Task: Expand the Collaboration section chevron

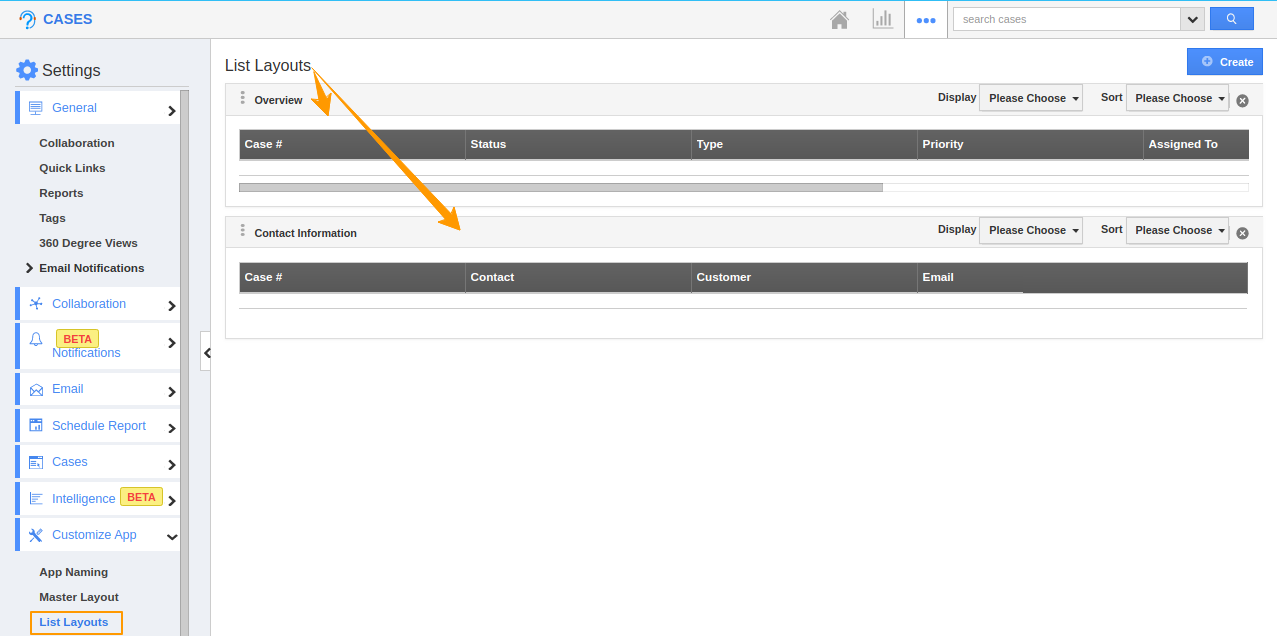Action: click(x=172, y=307)
